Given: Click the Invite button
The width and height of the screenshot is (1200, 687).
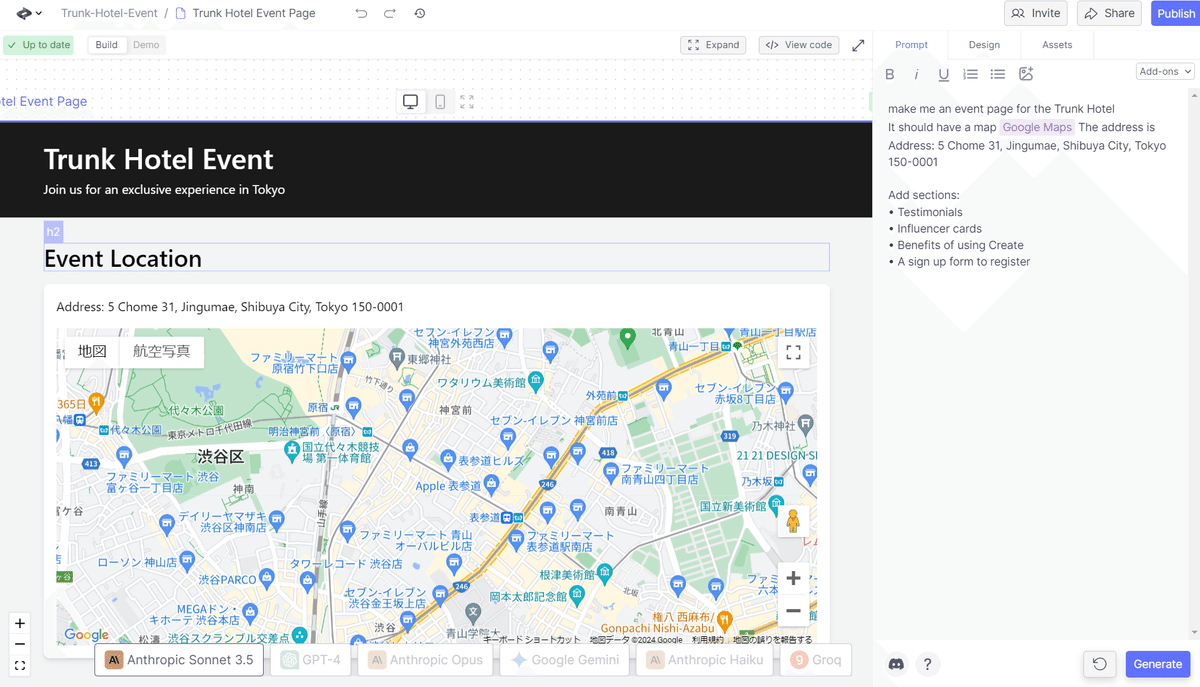Looking at the screenshot, I should tap(1036, 13).
